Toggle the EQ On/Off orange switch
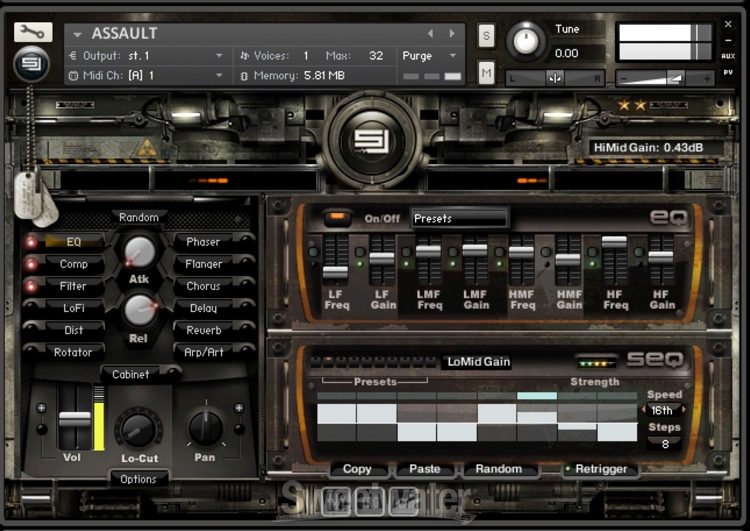This screenshot has height=531, width=750. [337, 218]
